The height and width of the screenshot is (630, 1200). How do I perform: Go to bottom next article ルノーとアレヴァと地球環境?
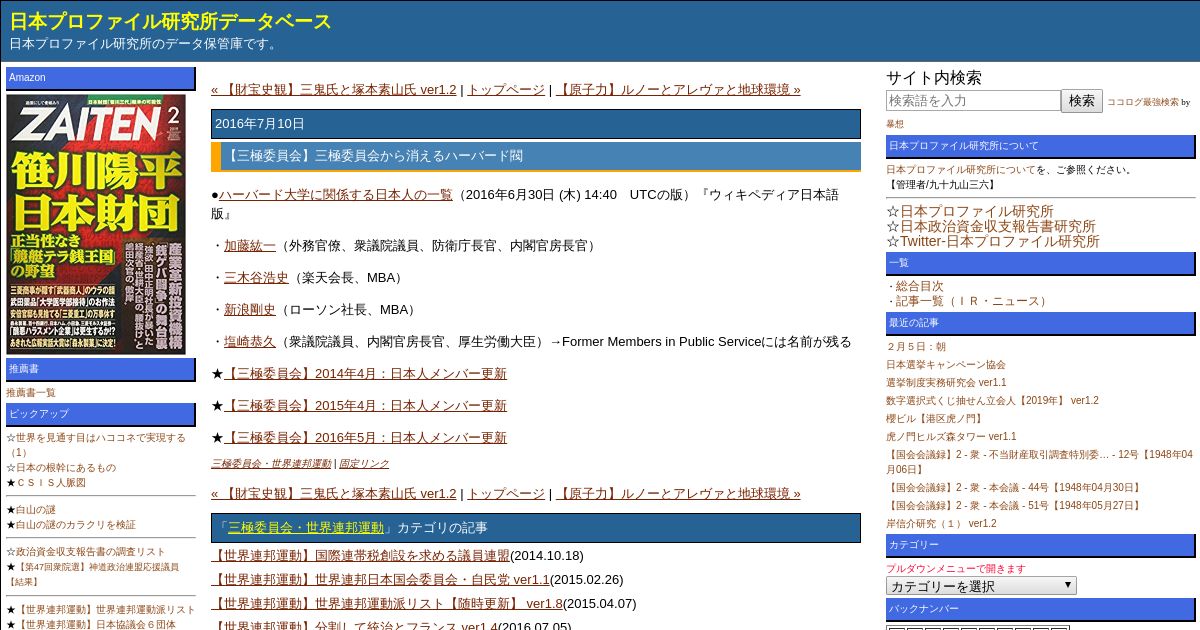click(x=678, y=493)
